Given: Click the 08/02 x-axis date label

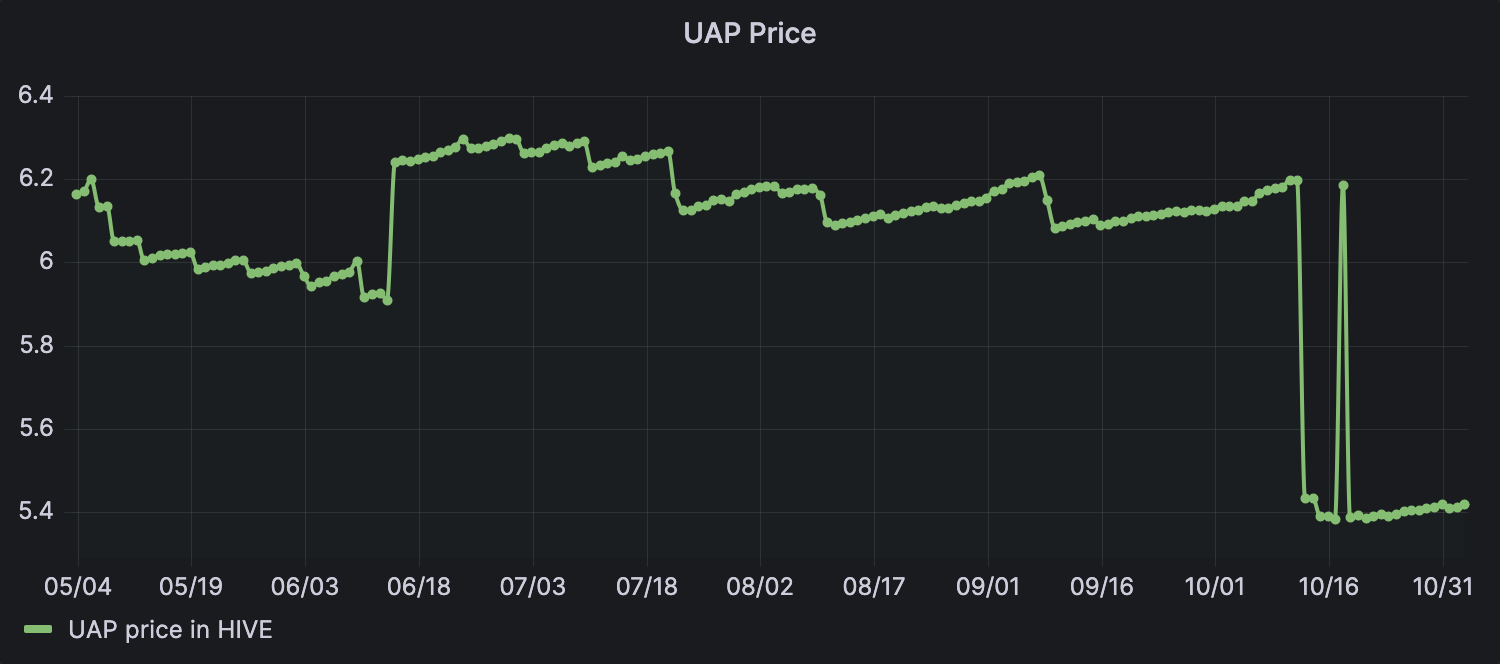Looking at the screenshot, I should (760, 586).
